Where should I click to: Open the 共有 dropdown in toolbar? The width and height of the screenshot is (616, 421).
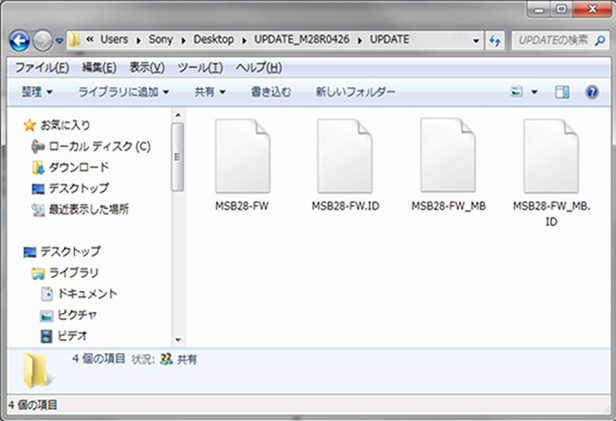coord(209,92)
